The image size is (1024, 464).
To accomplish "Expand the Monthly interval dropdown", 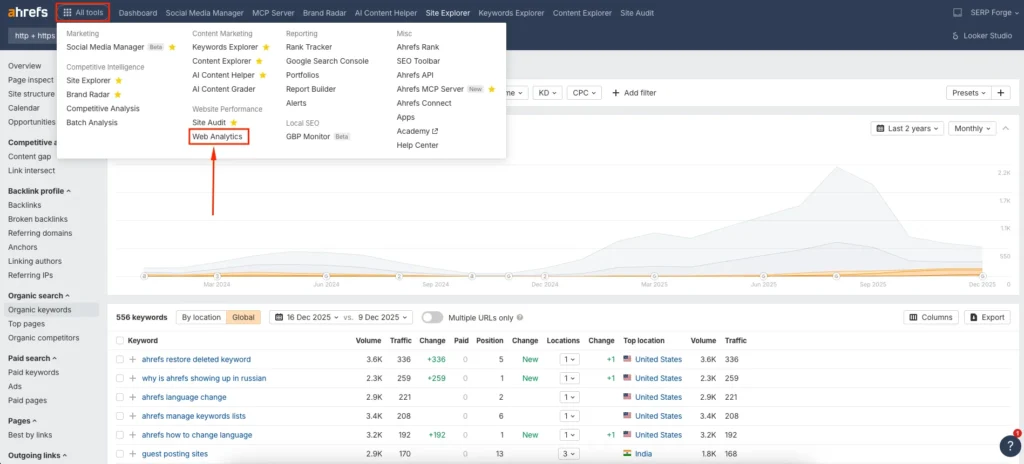I will click(973, 128).
